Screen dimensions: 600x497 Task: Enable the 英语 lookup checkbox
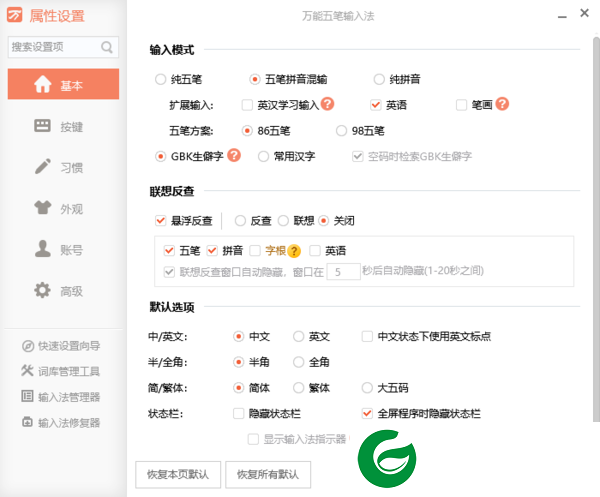(x=315, y=251)
